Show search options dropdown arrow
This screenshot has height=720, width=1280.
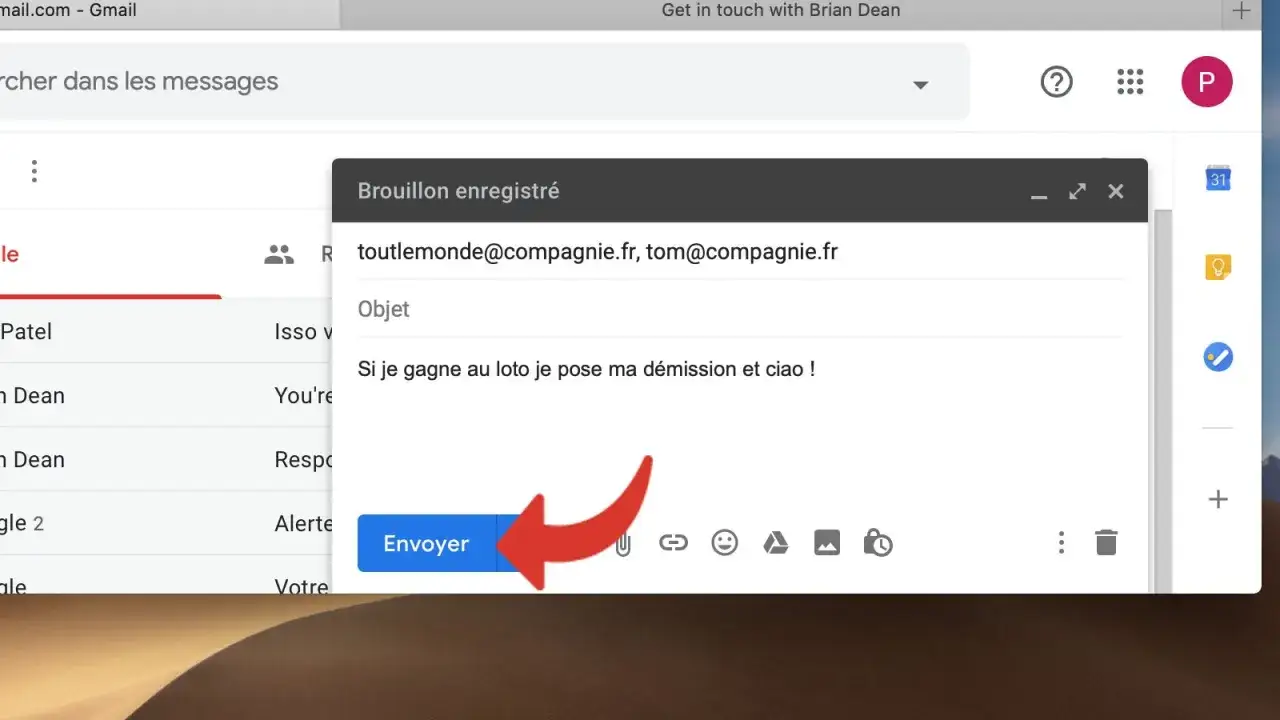click(x=921, y=85)
